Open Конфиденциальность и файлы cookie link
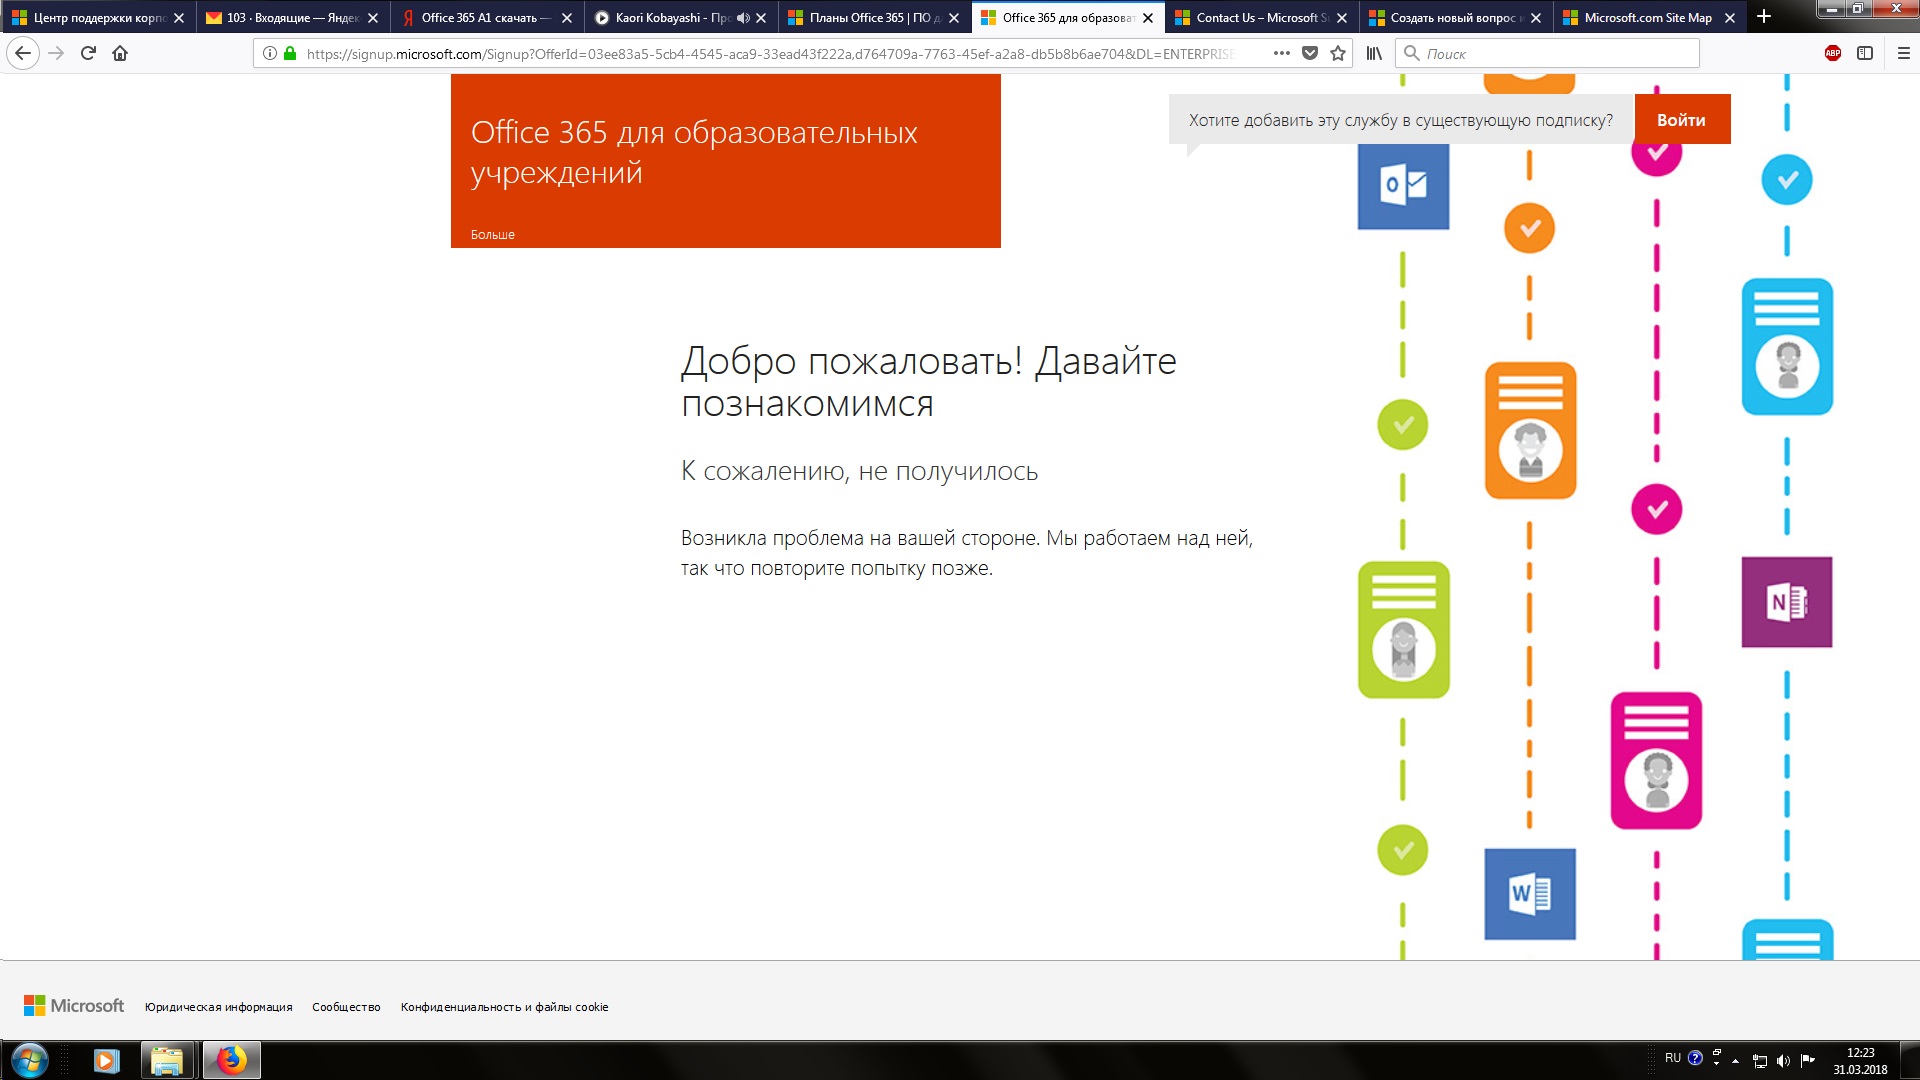 (x=504, y=1007)
